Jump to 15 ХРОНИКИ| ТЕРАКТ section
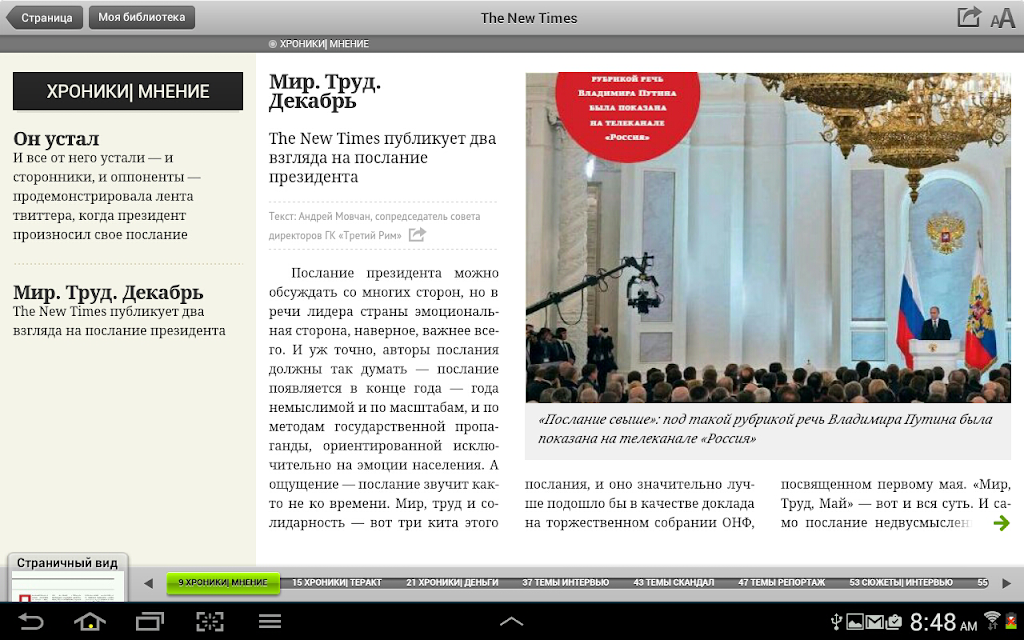 point(336,583)
